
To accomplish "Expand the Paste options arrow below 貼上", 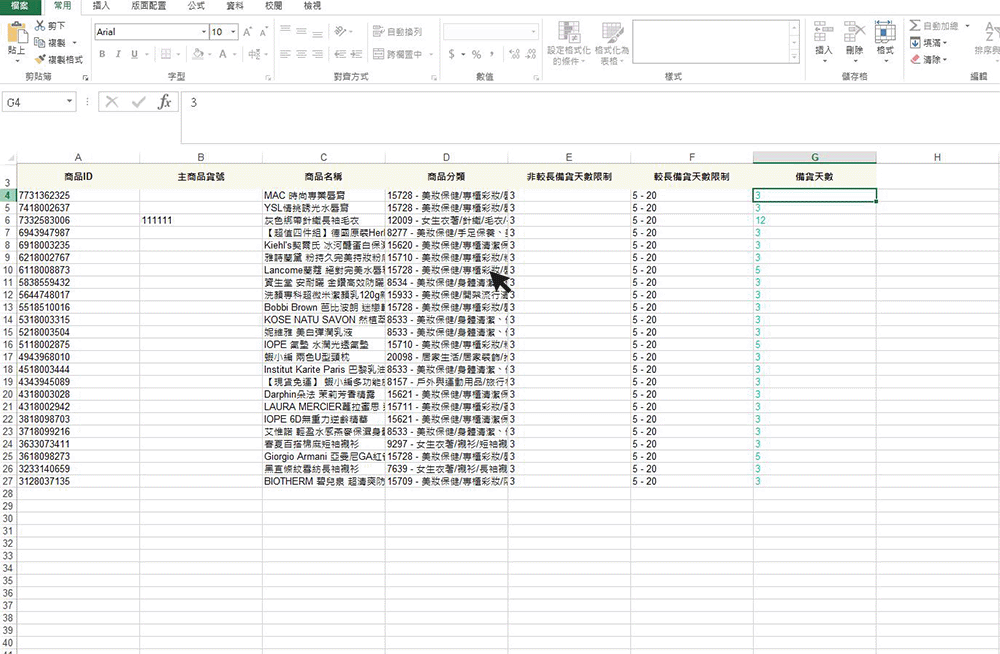I will click(17, 61).
